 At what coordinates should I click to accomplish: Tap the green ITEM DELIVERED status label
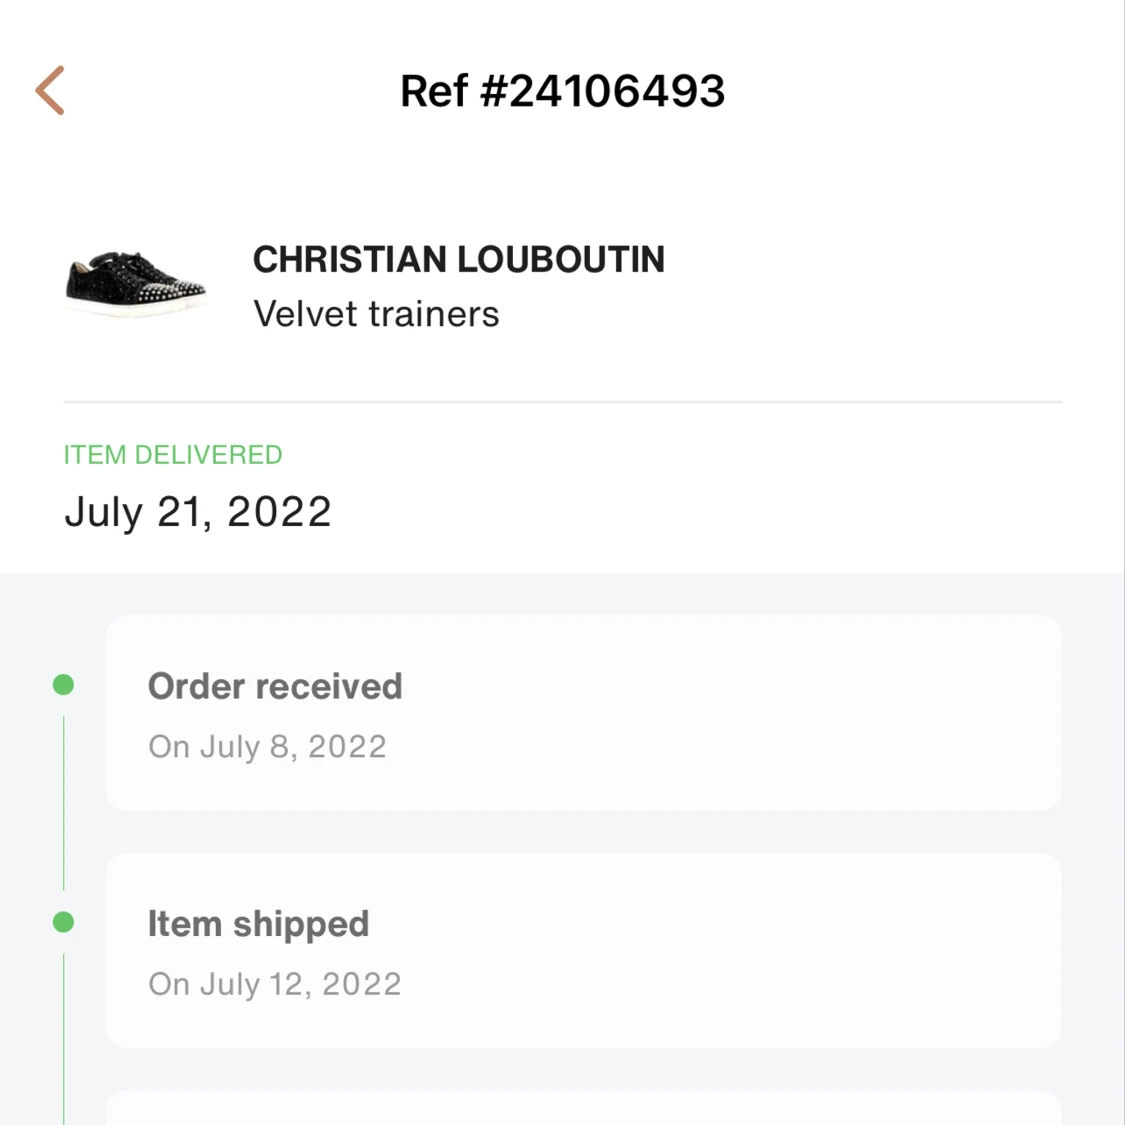[x=173, y=455]
